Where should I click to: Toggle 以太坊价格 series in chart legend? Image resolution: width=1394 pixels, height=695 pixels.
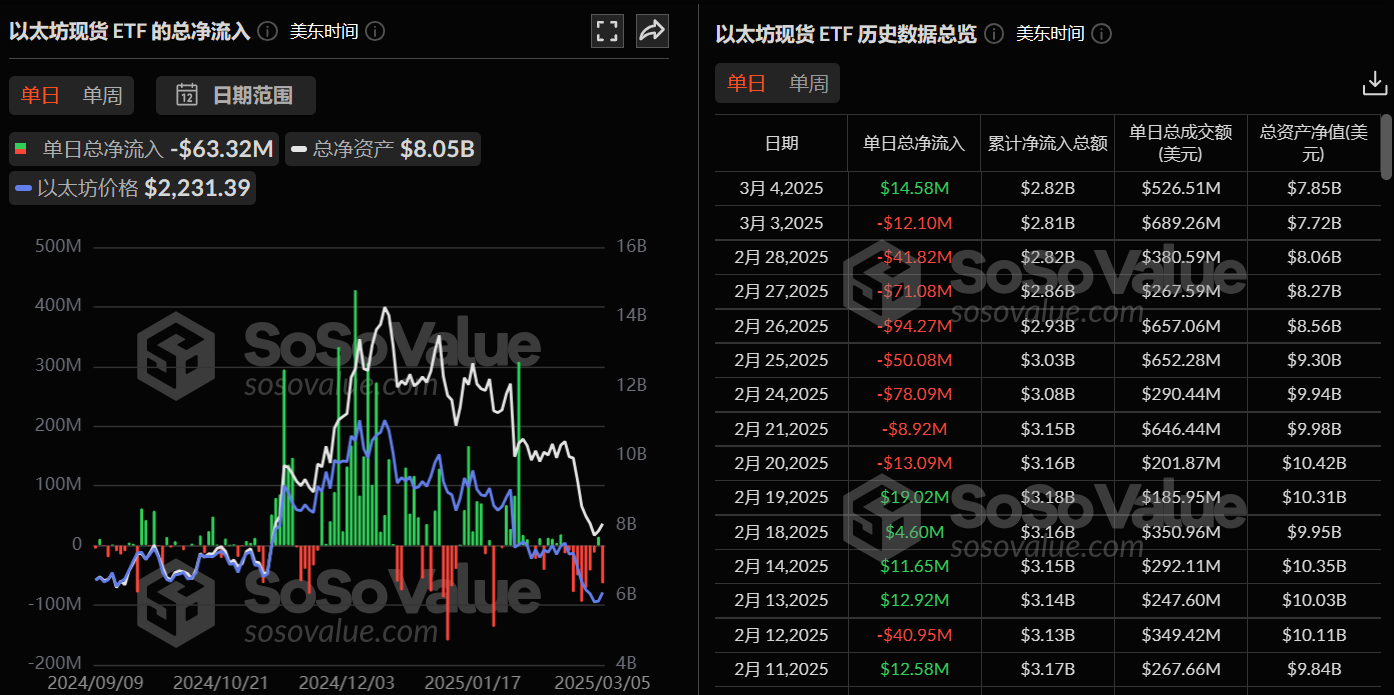pyautogui.click(x=132, y=187)
